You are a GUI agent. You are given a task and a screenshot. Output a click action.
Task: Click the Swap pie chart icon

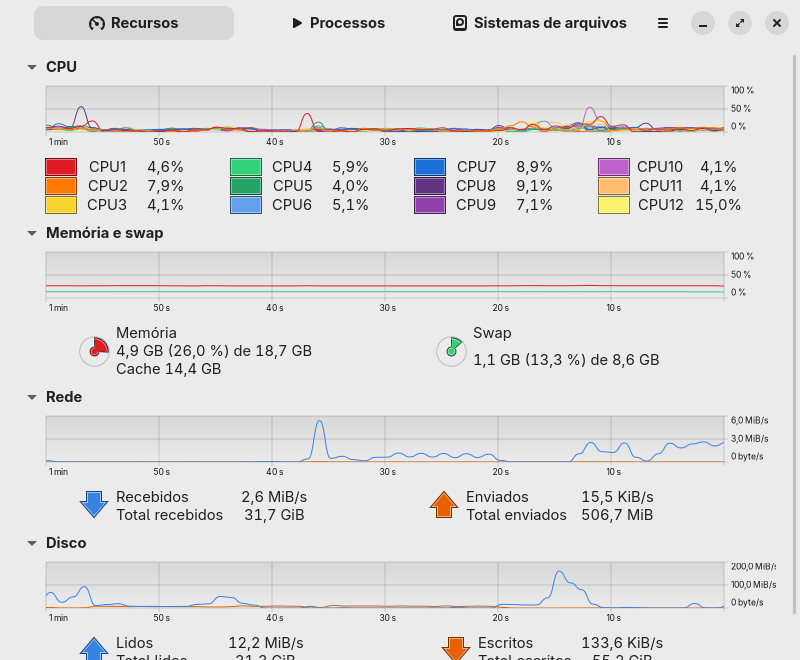(452, 351)
